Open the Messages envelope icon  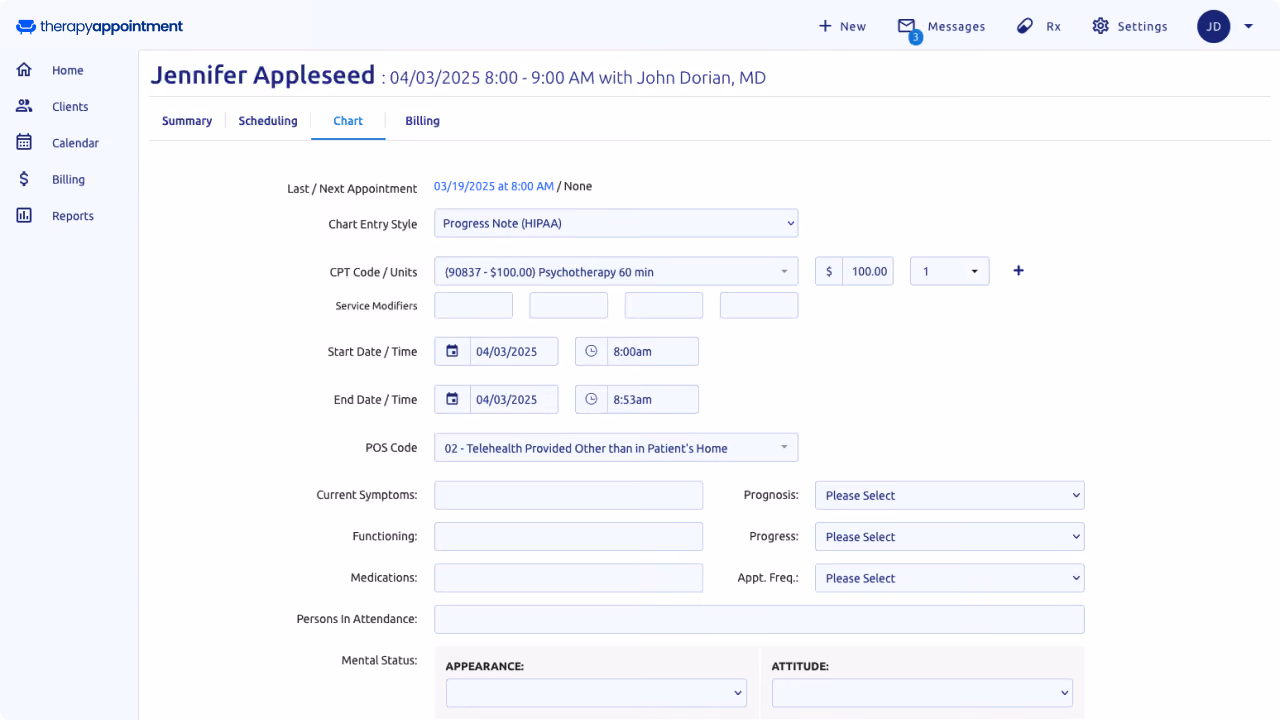[x=907, y=26]
